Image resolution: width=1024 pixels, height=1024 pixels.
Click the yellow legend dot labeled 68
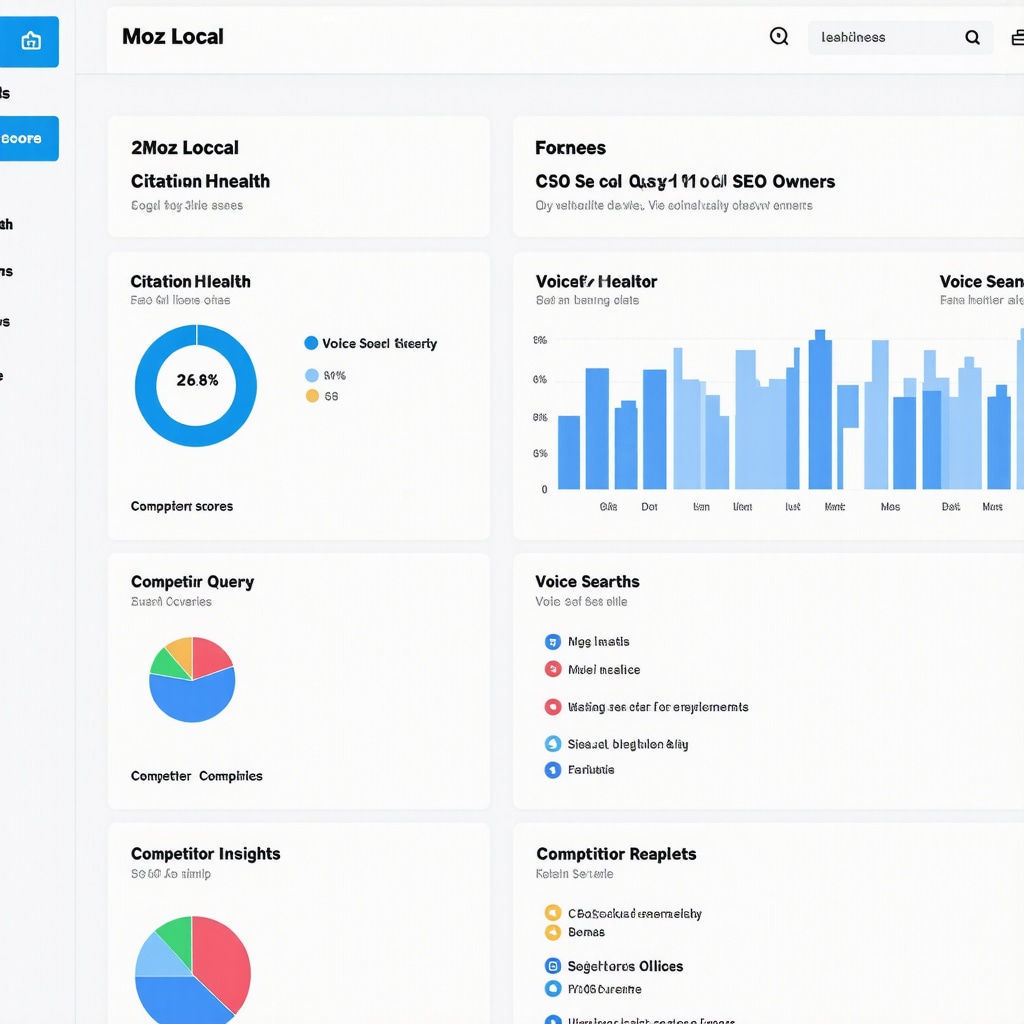tap(312, 396)
